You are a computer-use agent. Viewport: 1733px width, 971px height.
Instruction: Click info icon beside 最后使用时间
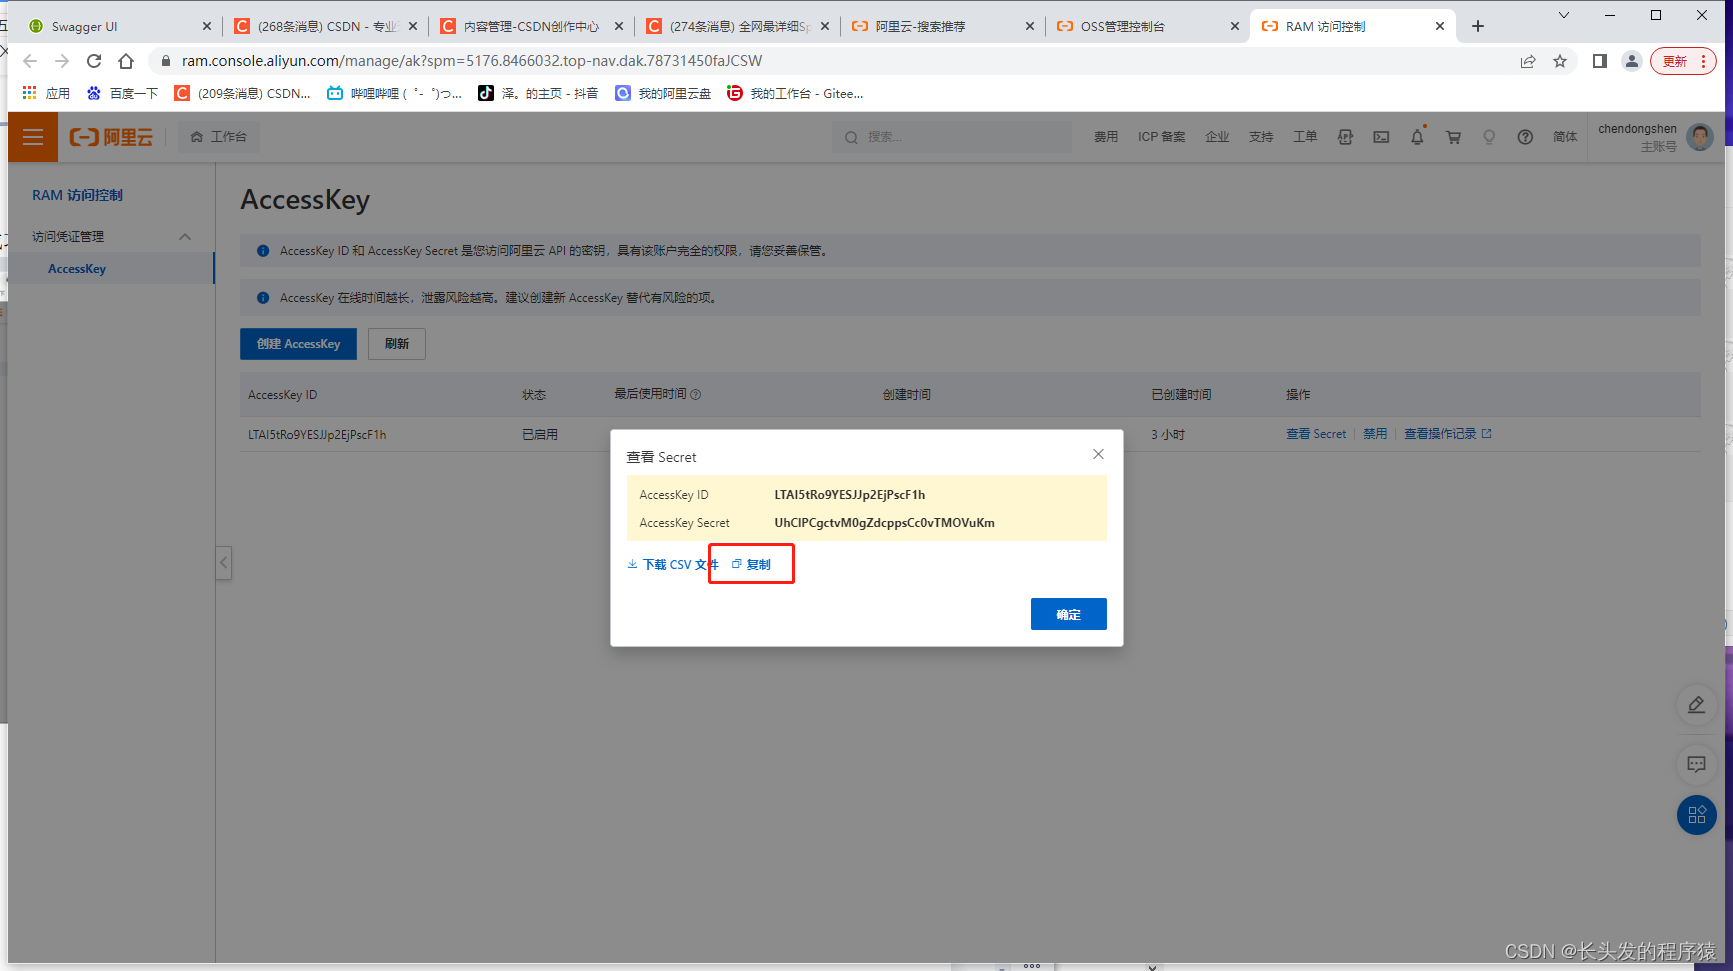pyautogui.click(x=696, y=395)
